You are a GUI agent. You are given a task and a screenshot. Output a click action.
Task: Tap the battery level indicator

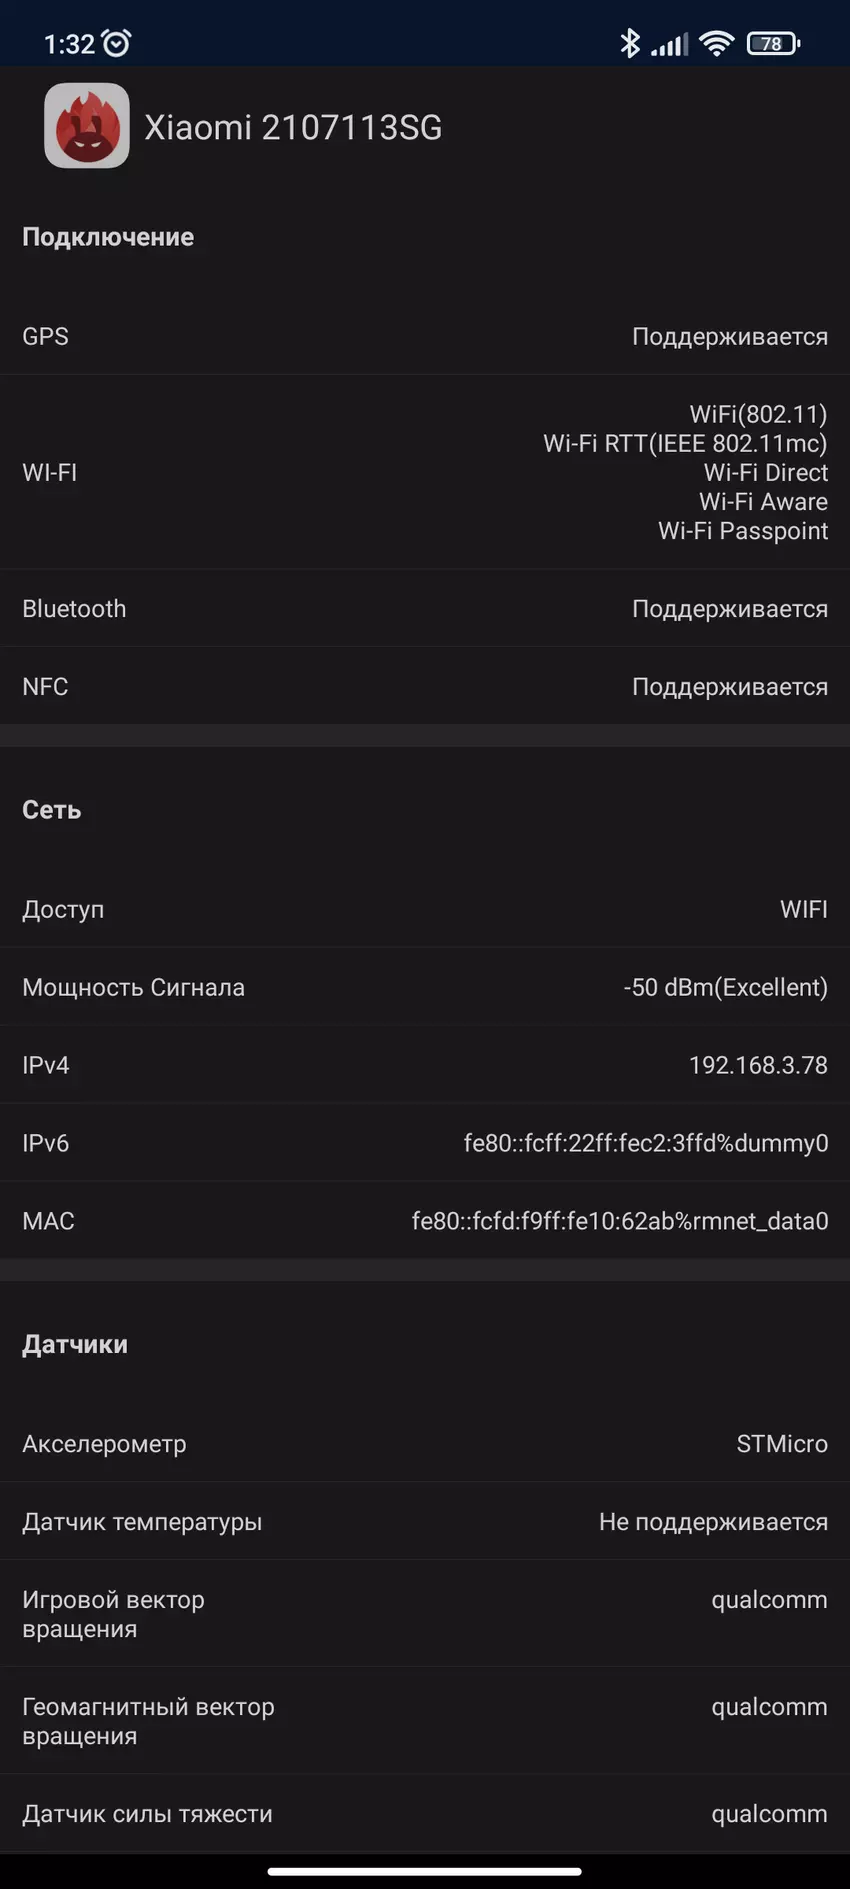coord(773,43)
